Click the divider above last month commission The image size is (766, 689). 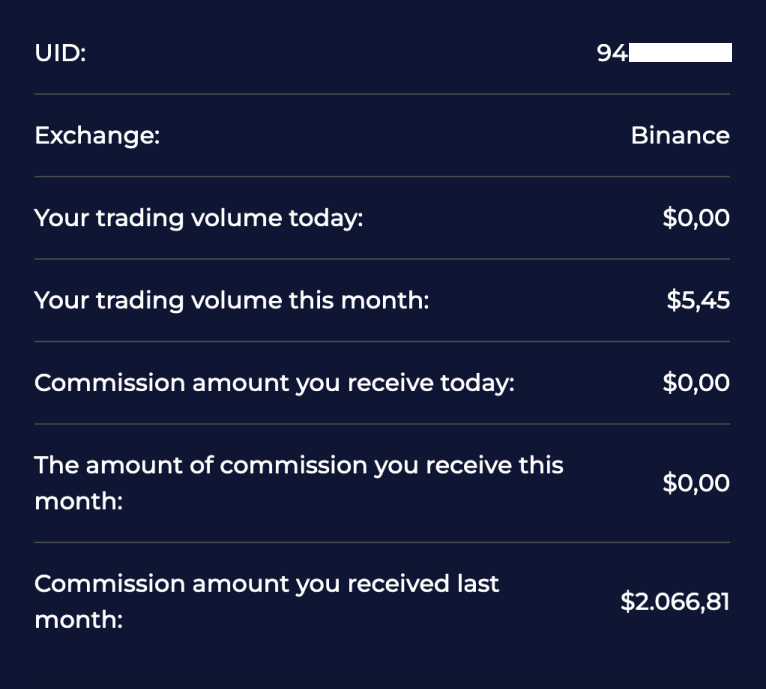(x=382, y=542)
